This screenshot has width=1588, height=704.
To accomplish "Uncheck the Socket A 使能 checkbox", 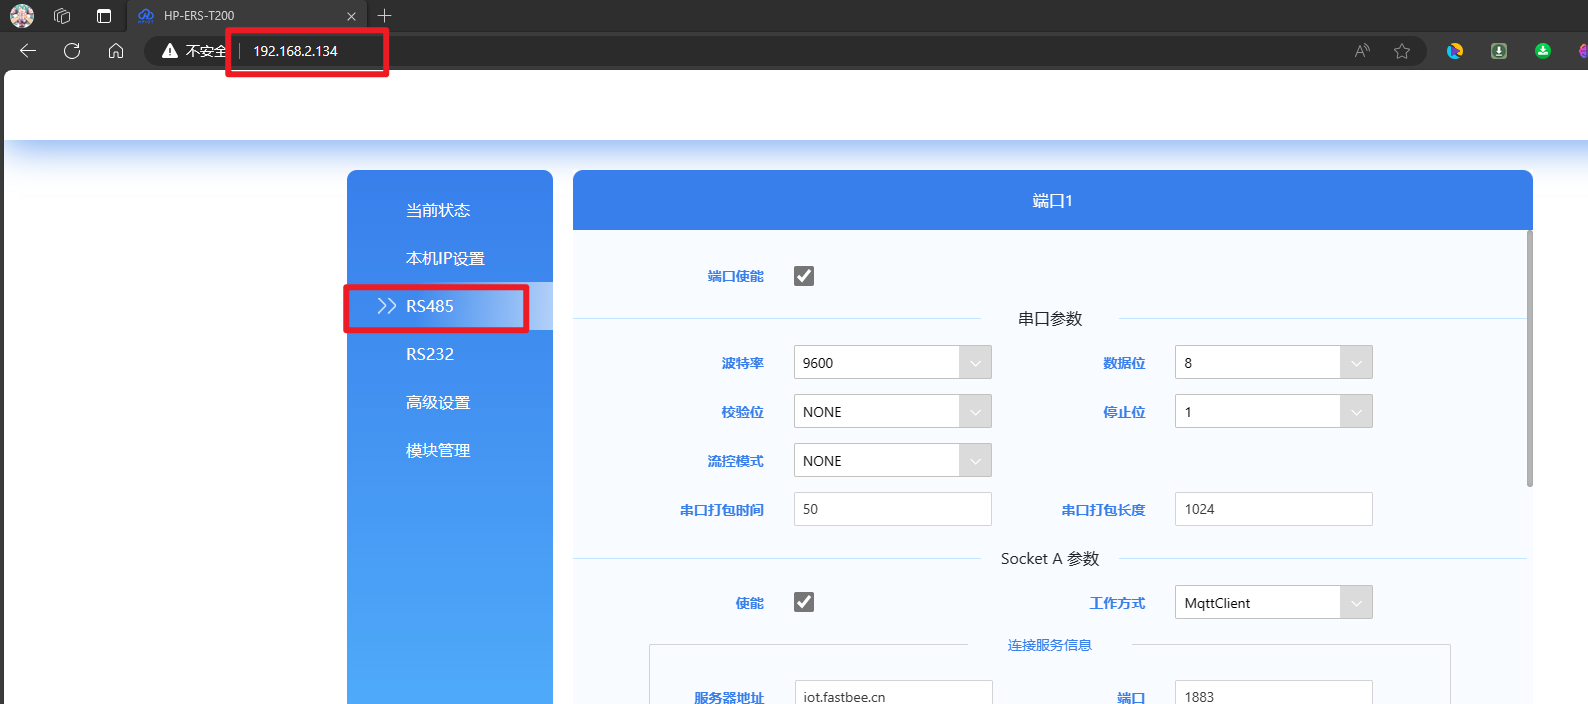I will click(804, 602).
